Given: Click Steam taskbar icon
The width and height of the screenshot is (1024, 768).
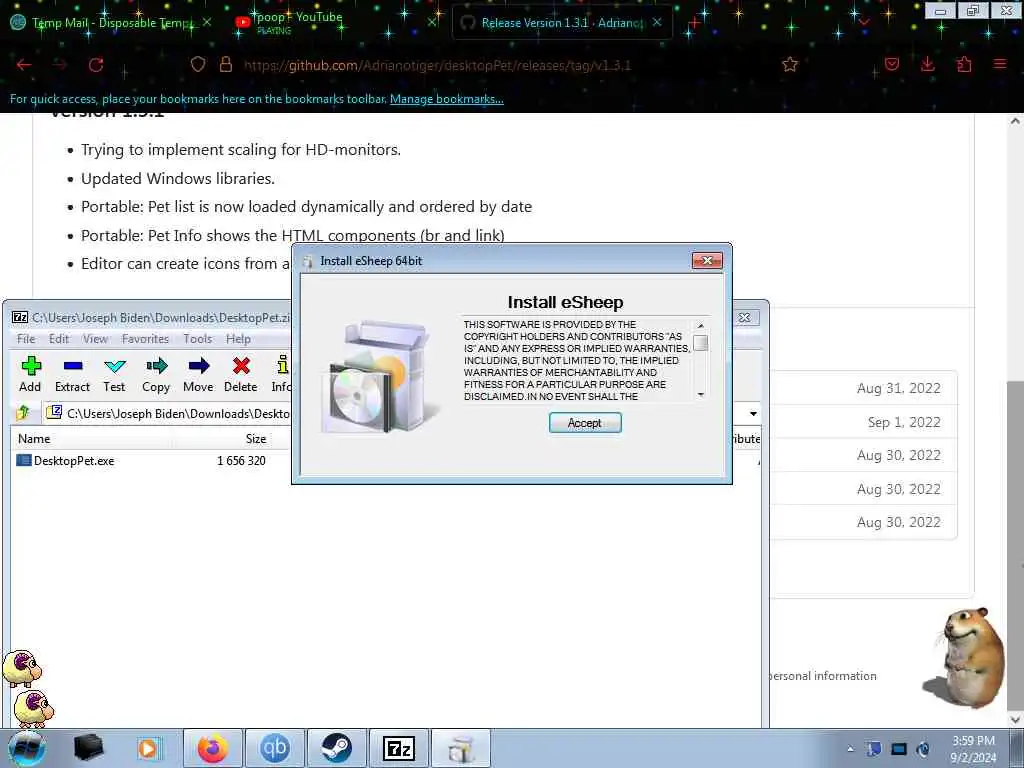Looking at the screenshot, I should click(337, 748).
